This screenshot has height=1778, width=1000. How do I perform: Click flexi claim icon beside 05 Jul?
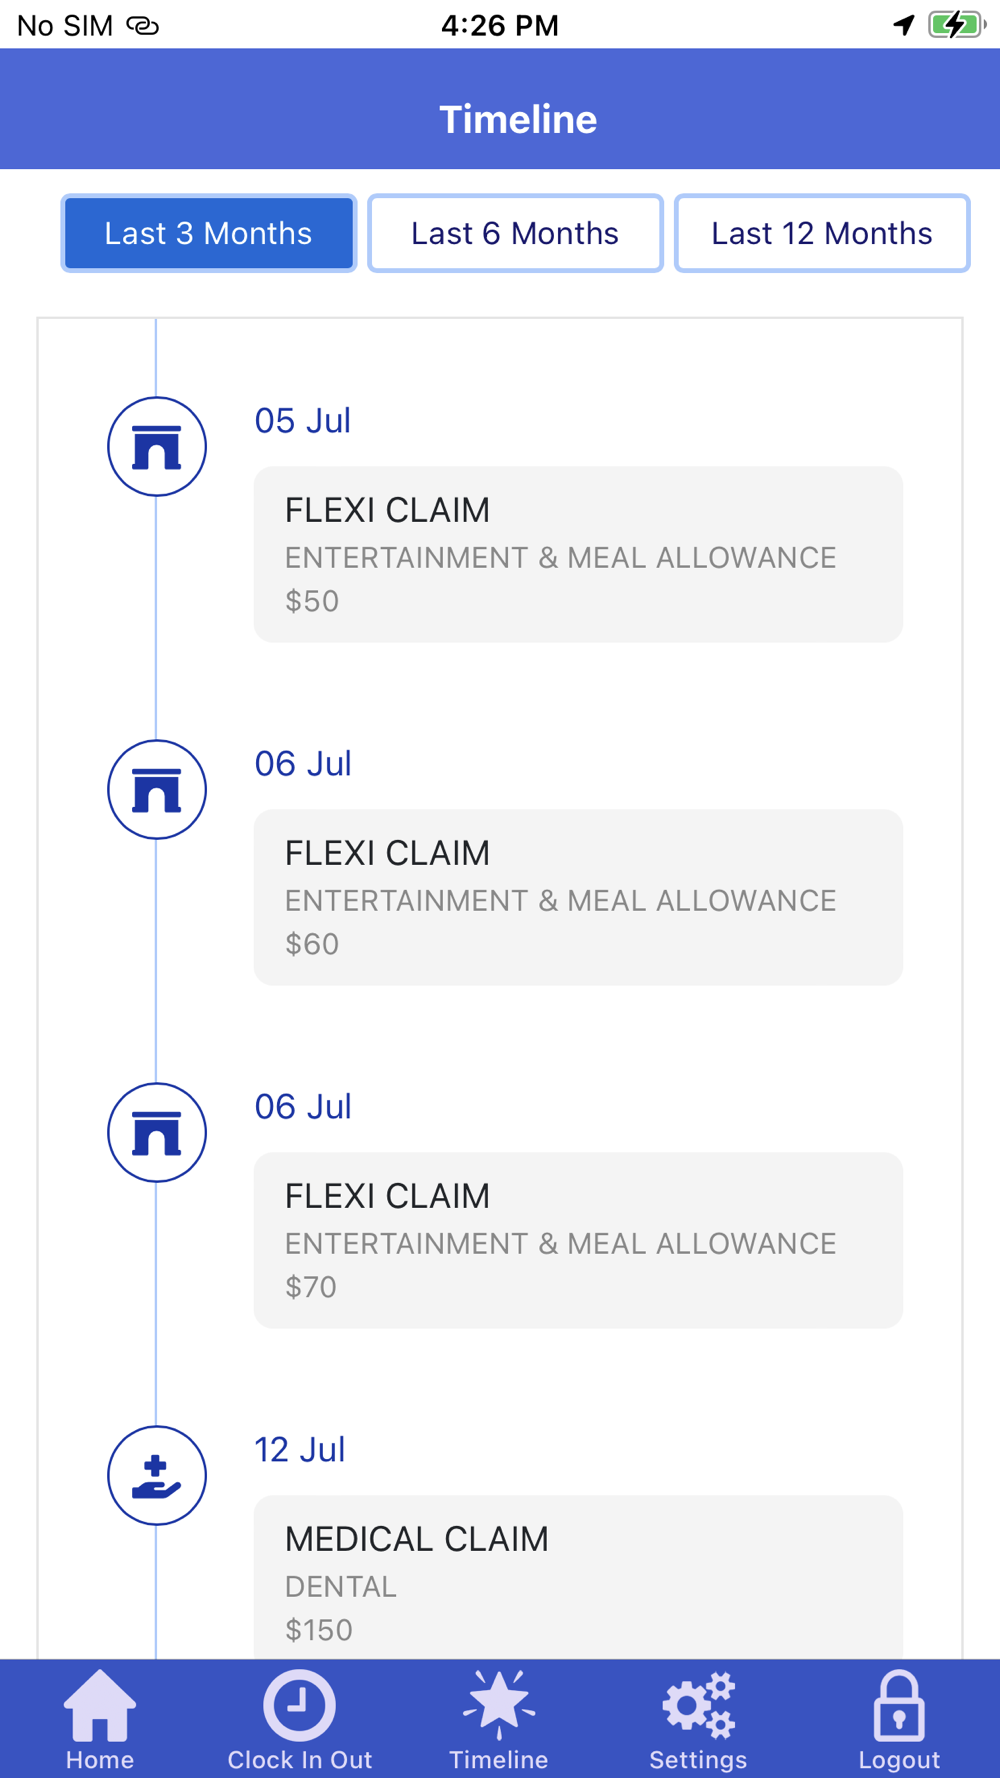[157, 447]
